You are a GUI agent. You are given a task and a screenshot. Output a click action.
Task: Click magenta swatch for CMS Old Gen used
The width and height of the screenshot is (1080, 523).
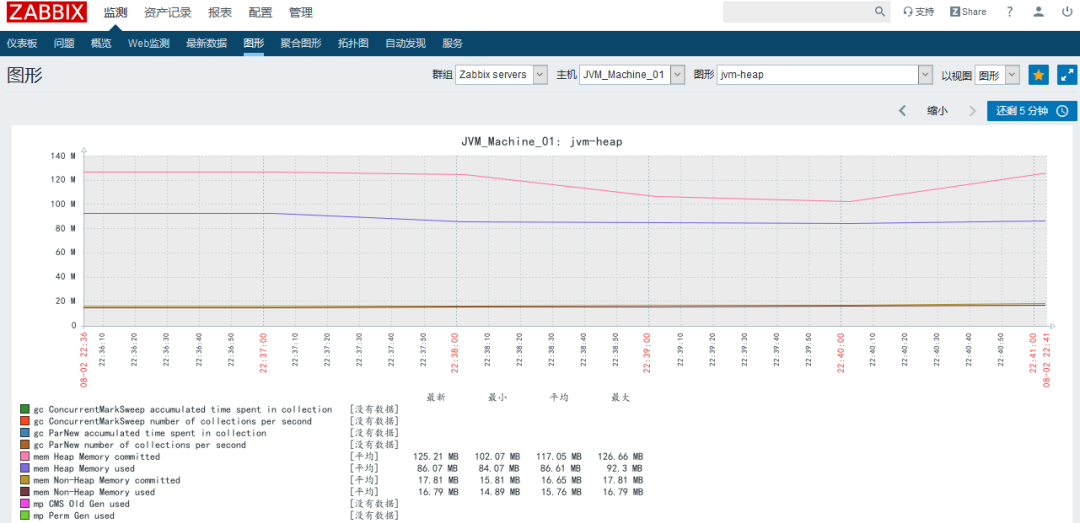pos(25,504)
